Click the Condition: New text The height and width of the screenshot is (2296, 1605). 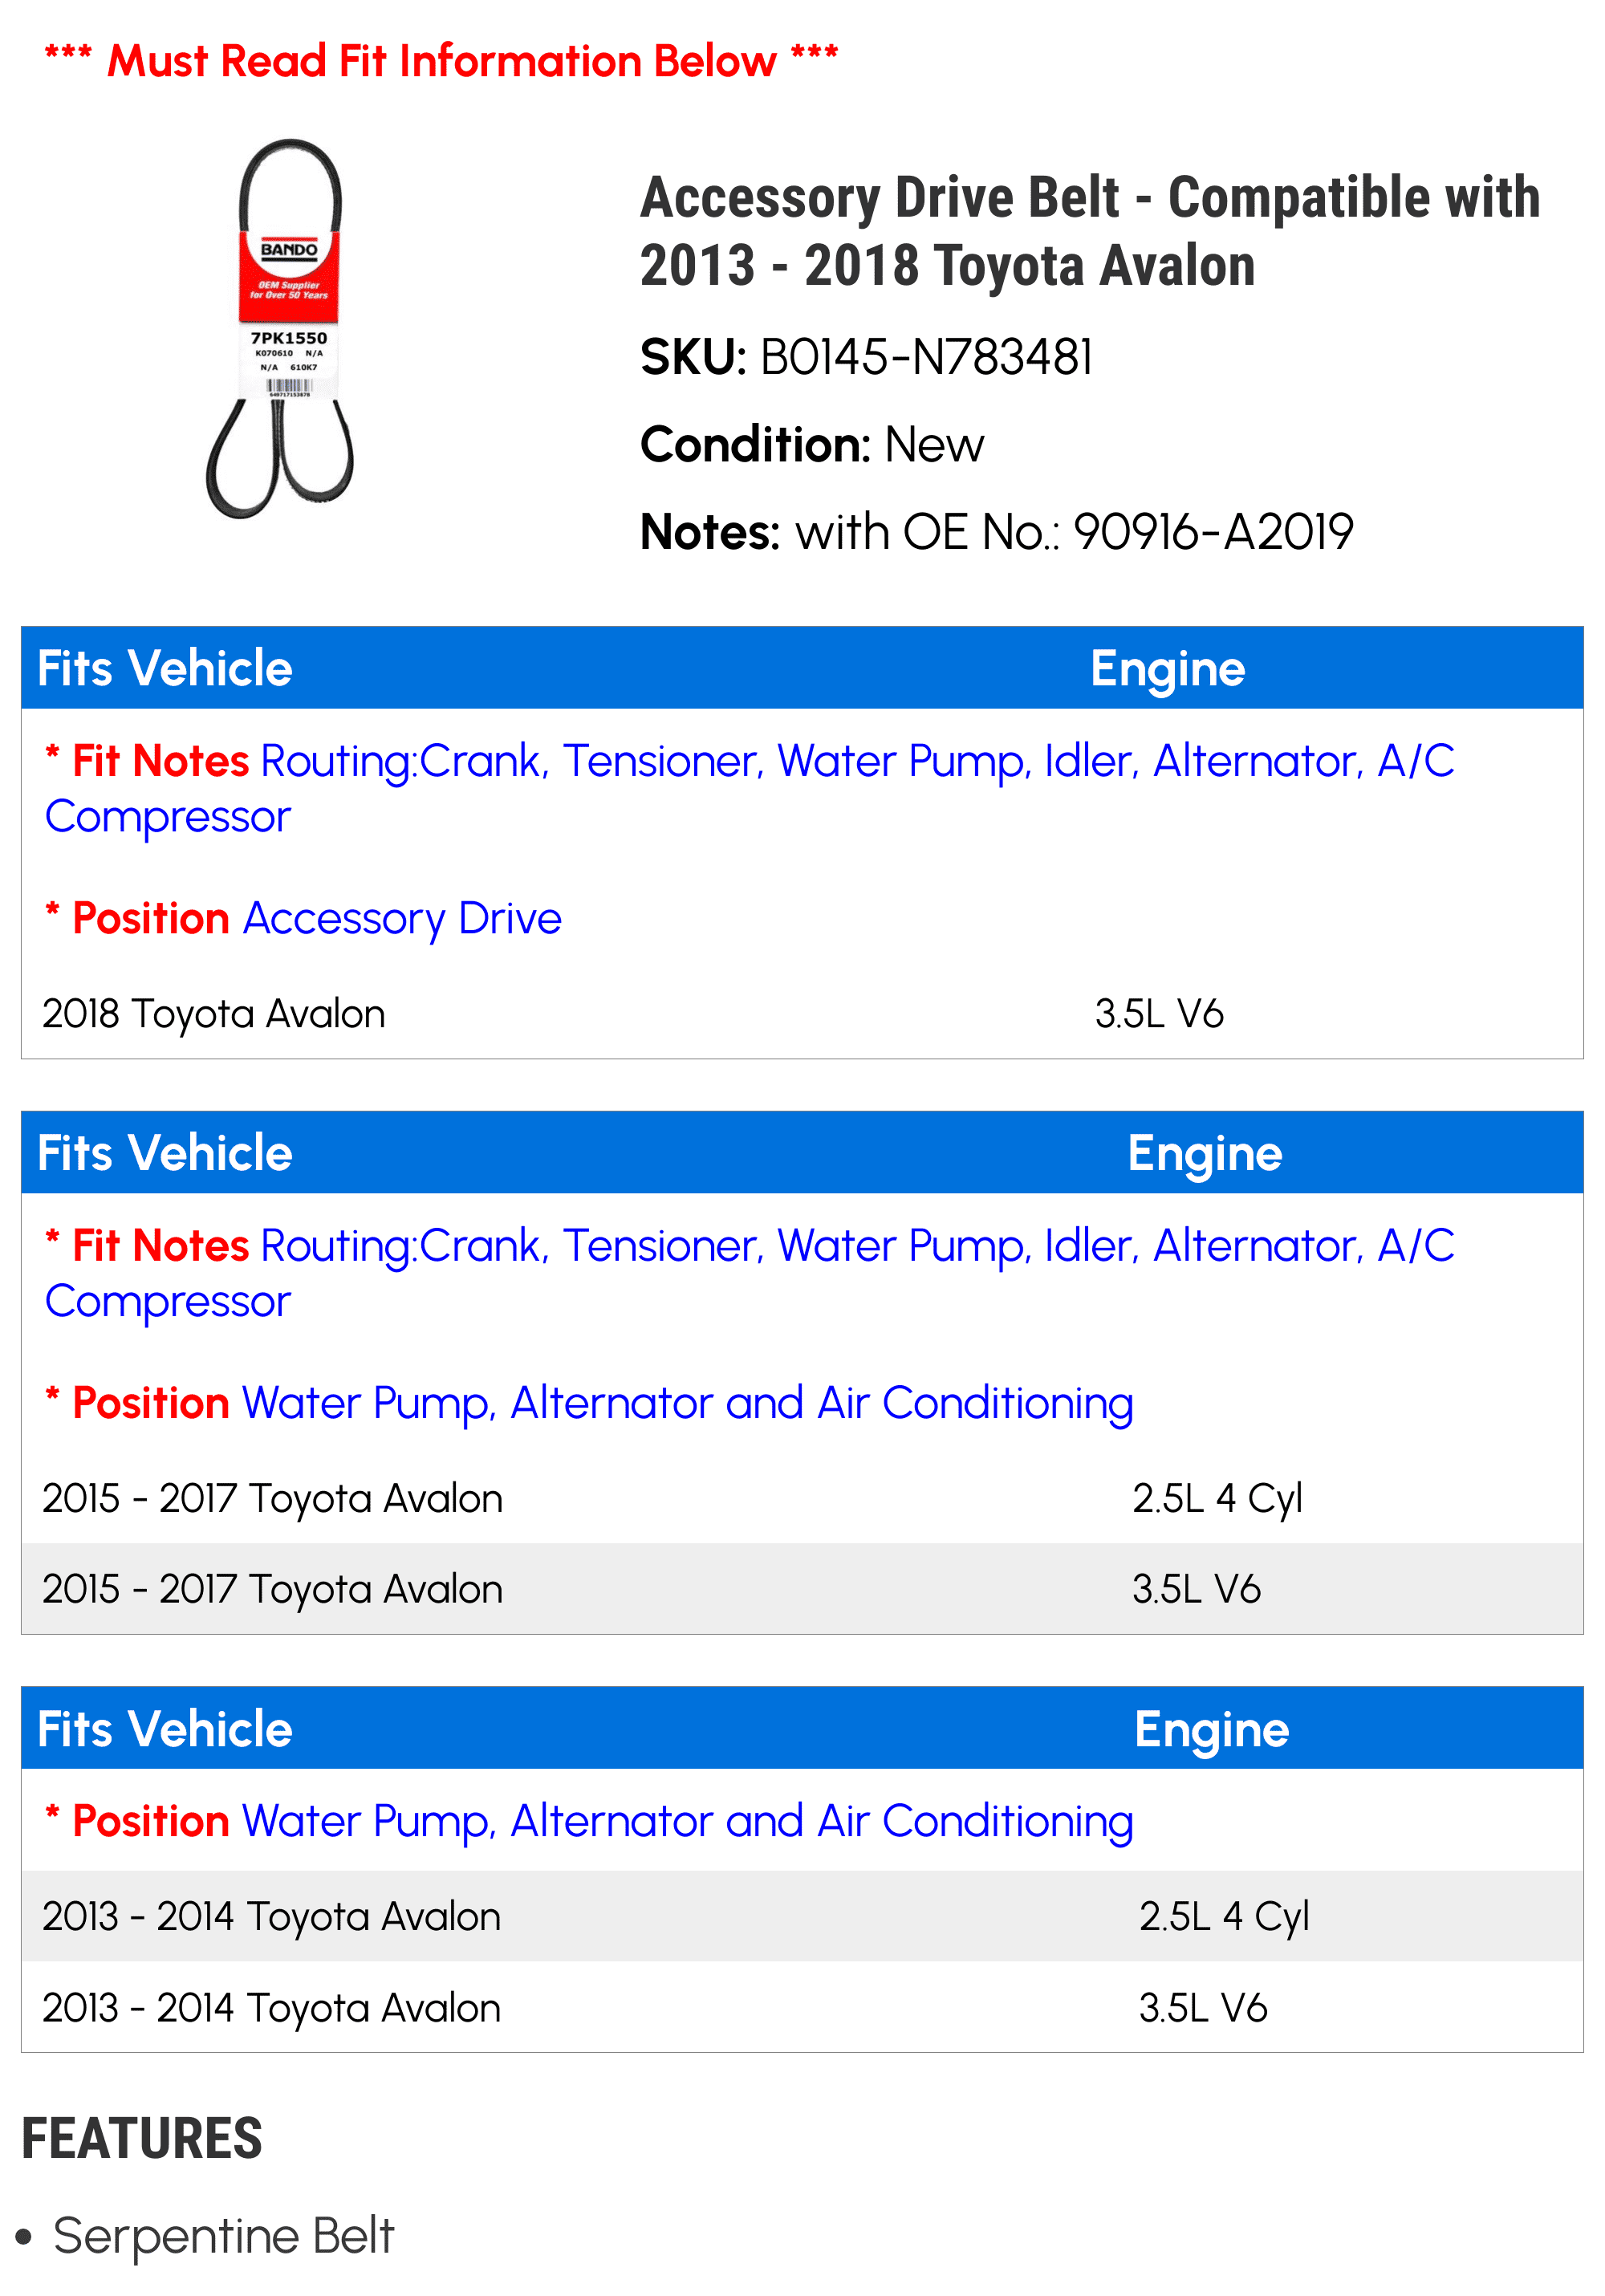tap(812, 444)
